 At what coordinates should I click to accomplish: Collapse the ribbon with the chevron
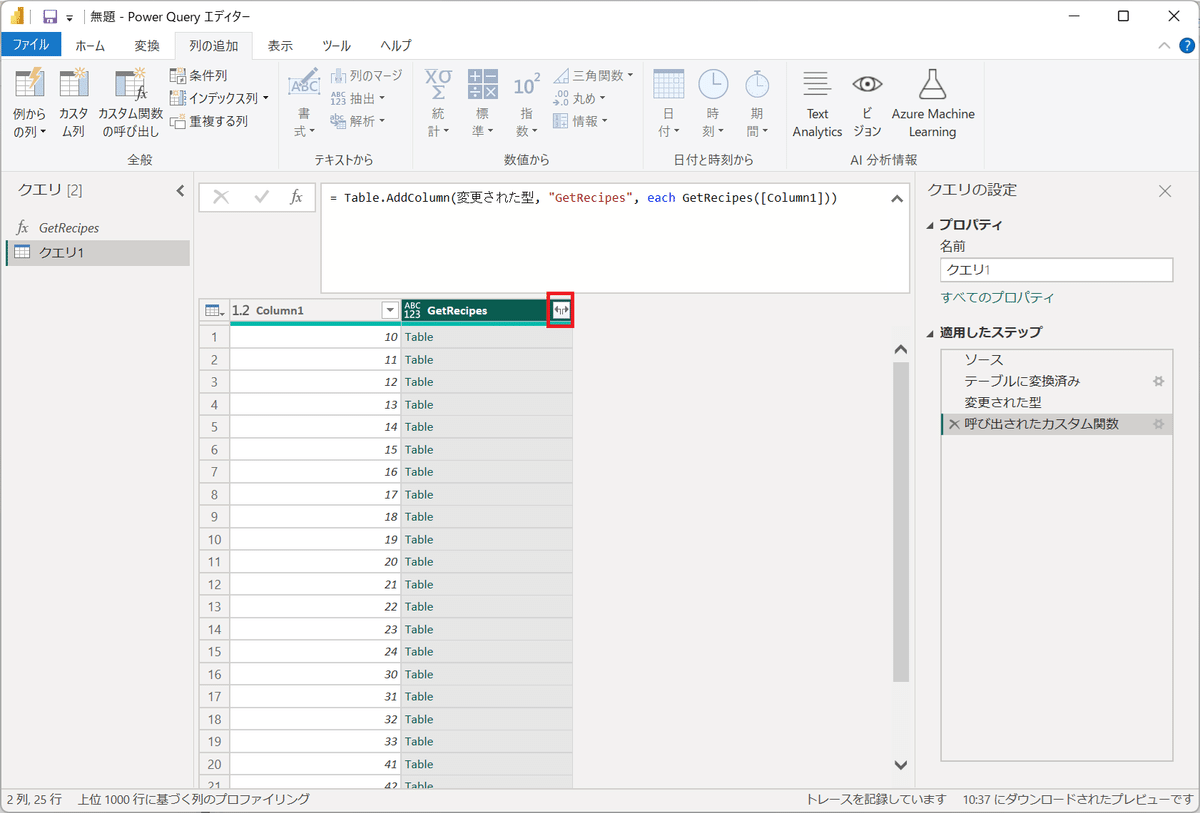coord(1164,45)
